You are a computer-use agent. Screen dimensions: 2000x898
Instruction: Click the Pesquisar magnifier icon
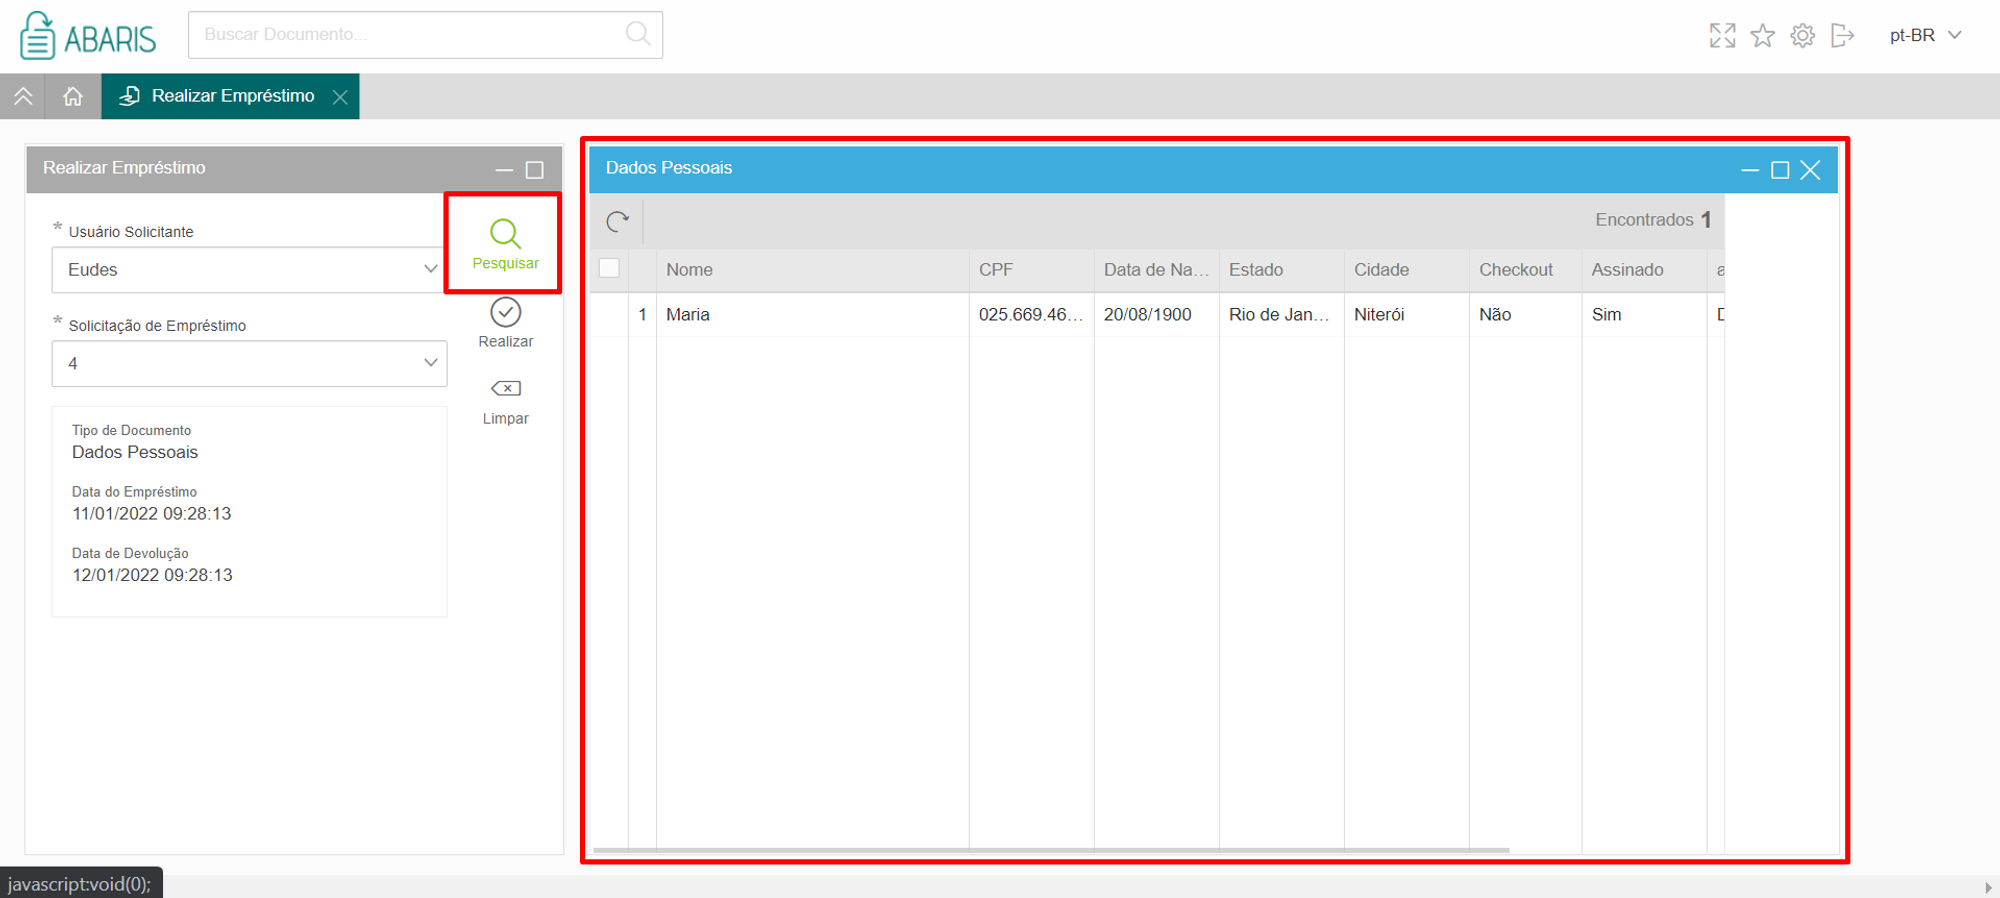[x=505, y=234]
